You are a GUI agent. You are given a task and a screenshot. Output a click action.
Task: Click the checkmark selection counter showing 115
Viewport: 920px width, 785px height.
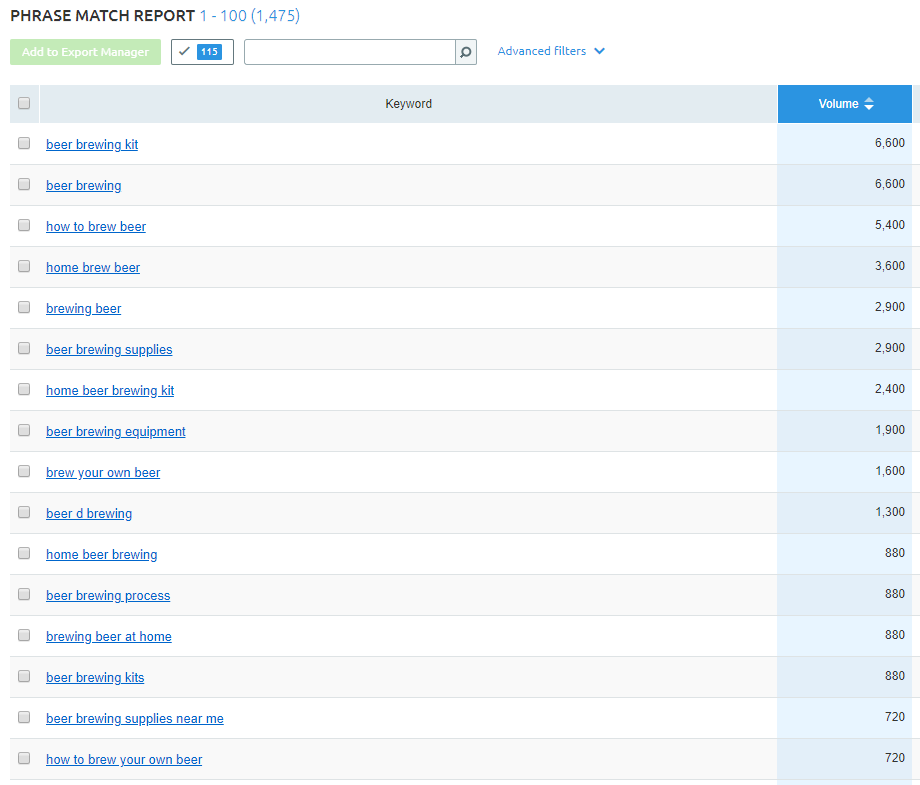(x=202, y=51)
